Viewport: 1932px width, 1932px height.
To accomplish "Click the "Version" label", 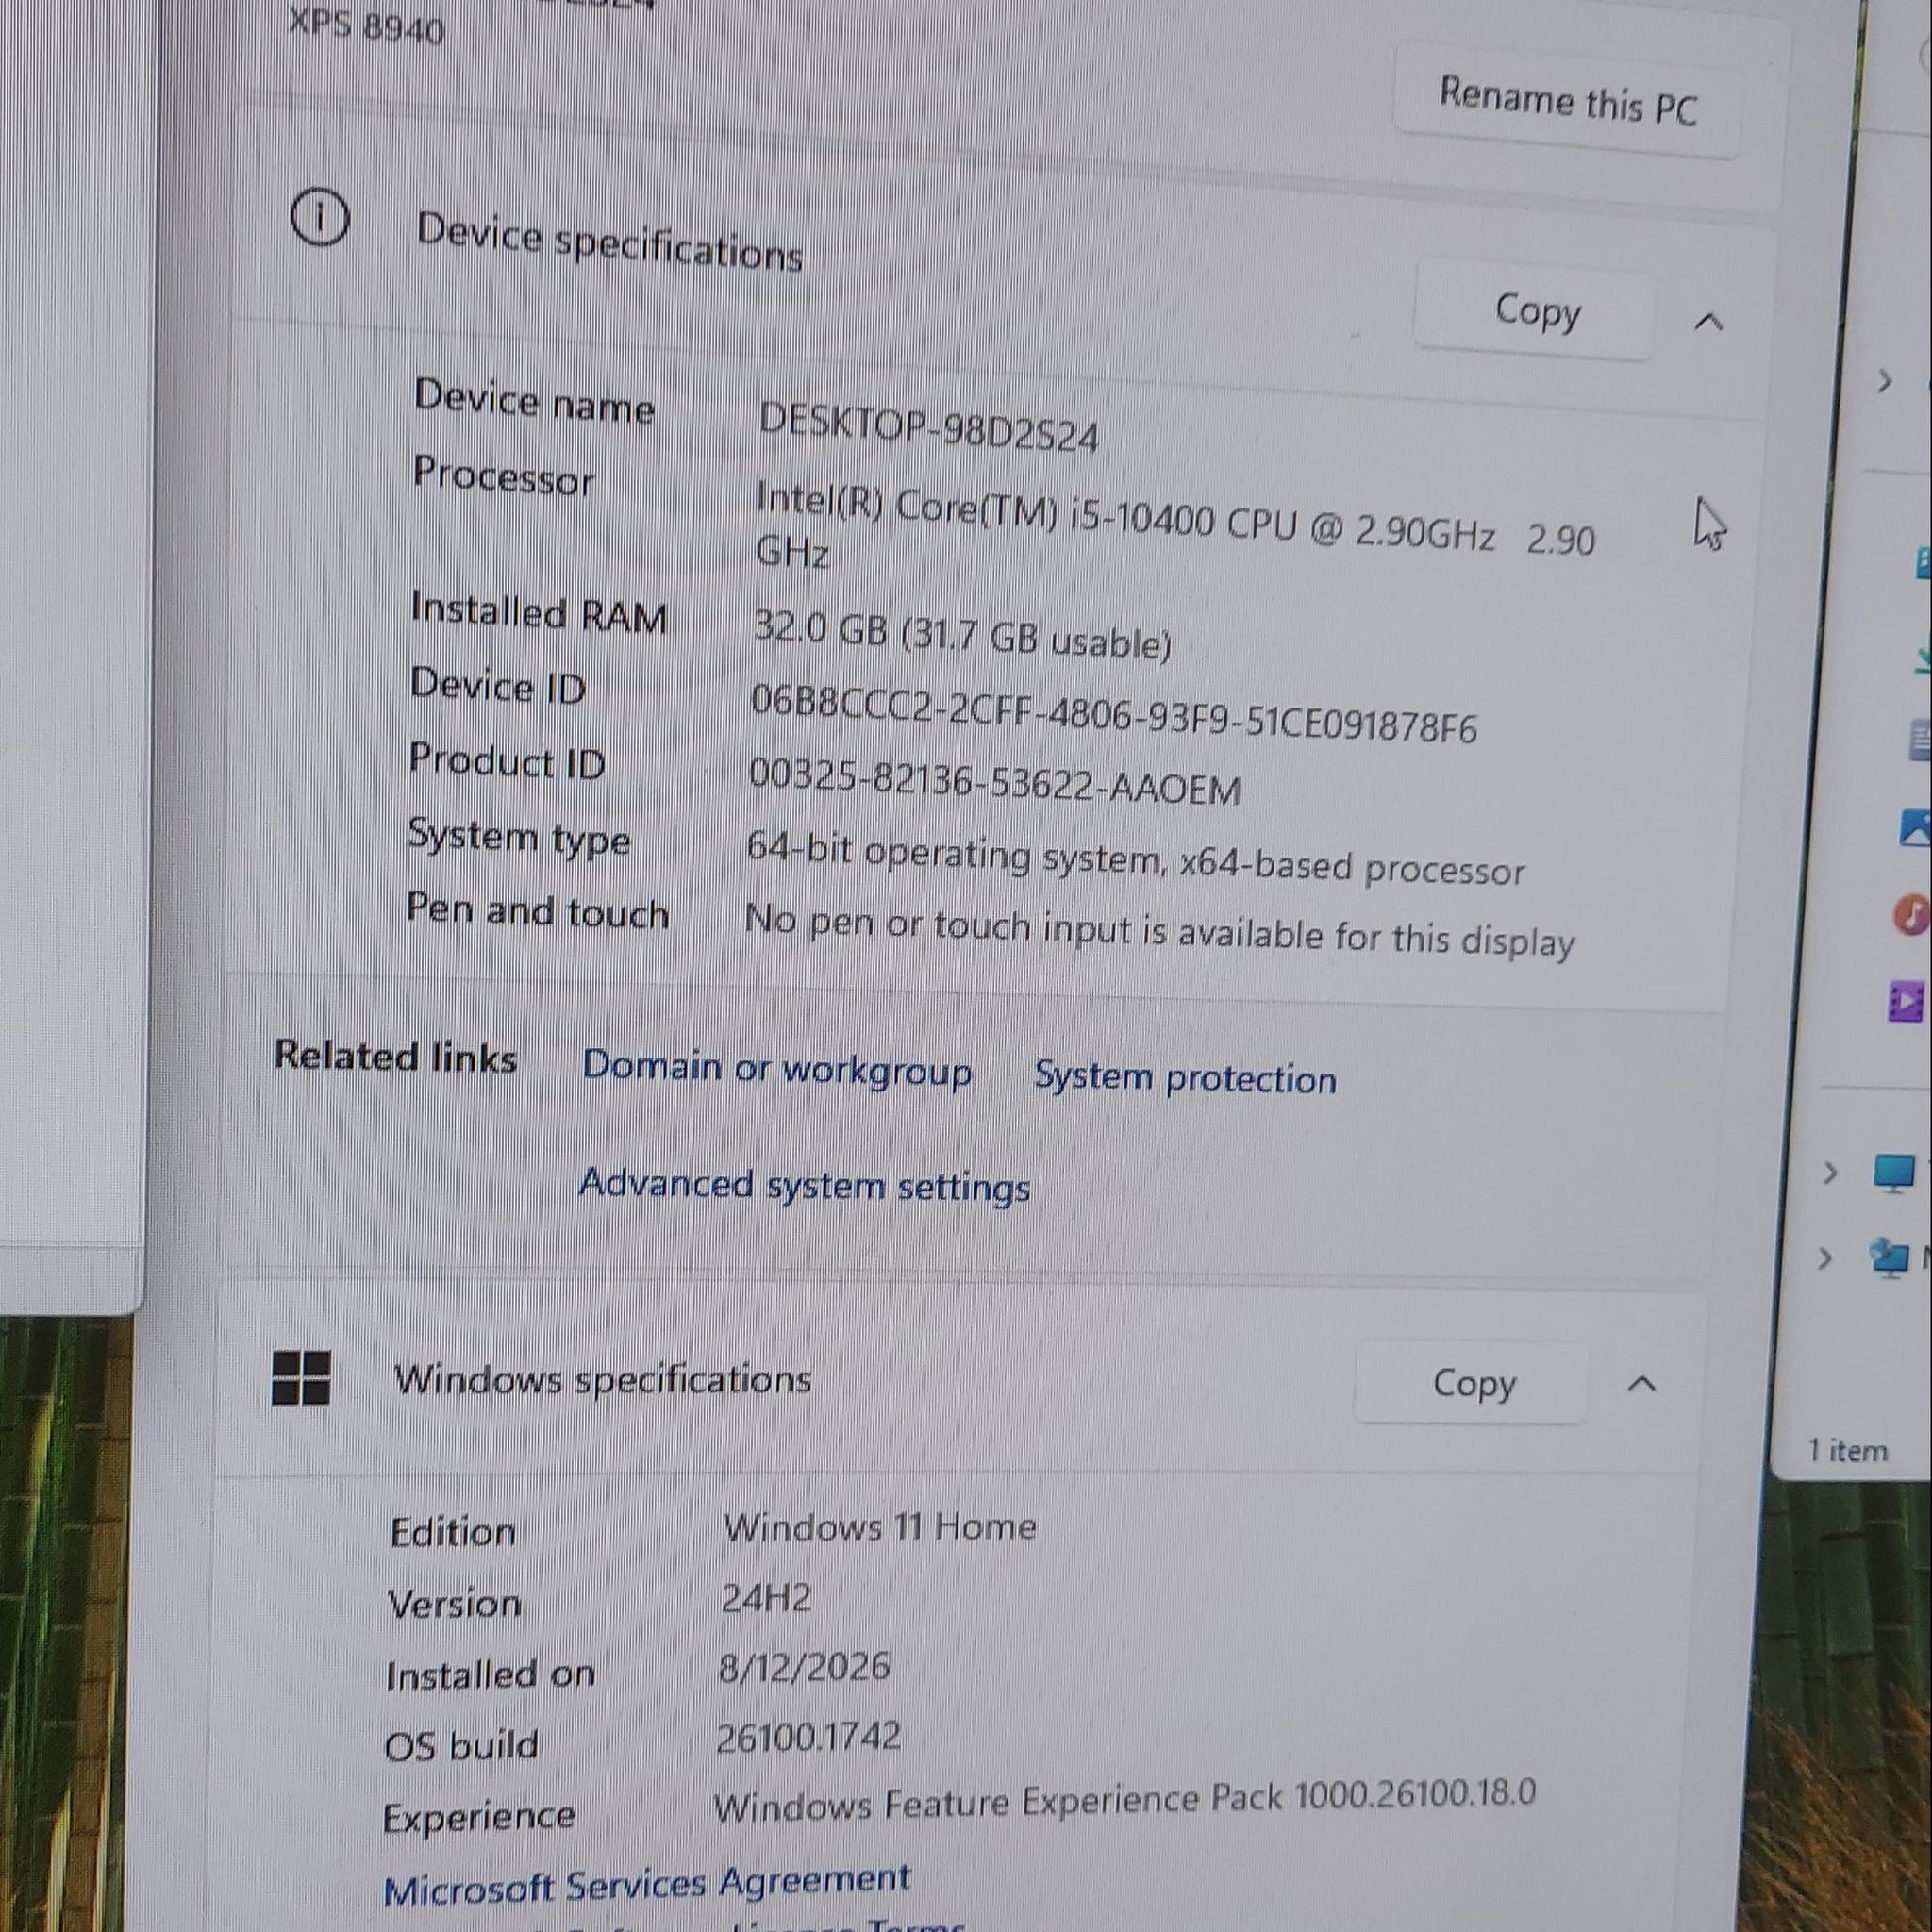I will [x=454, y=1604].
